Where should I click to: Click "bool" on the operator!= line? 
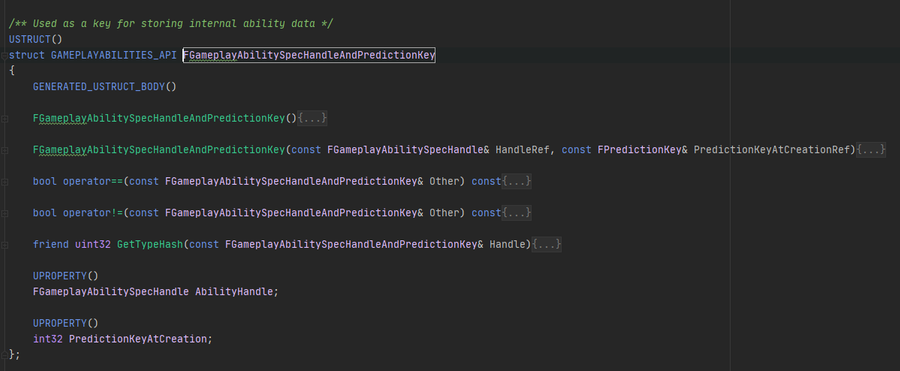[45, 213]
